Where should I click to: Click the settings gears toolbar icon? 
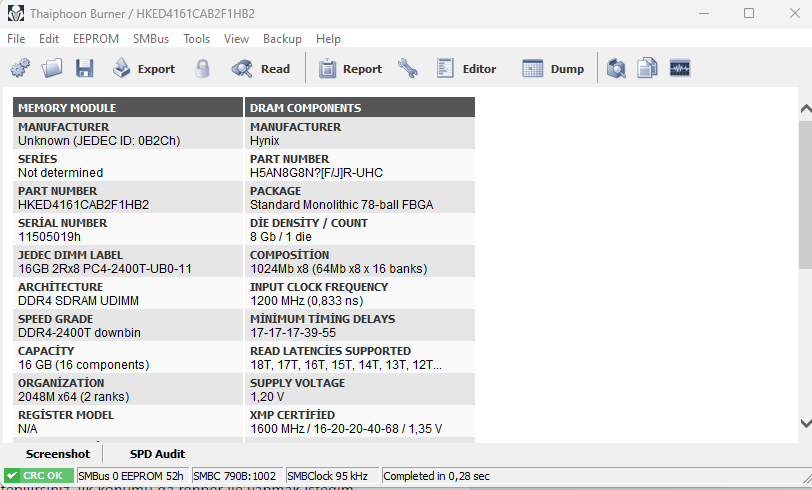click(x=20, y=68)
